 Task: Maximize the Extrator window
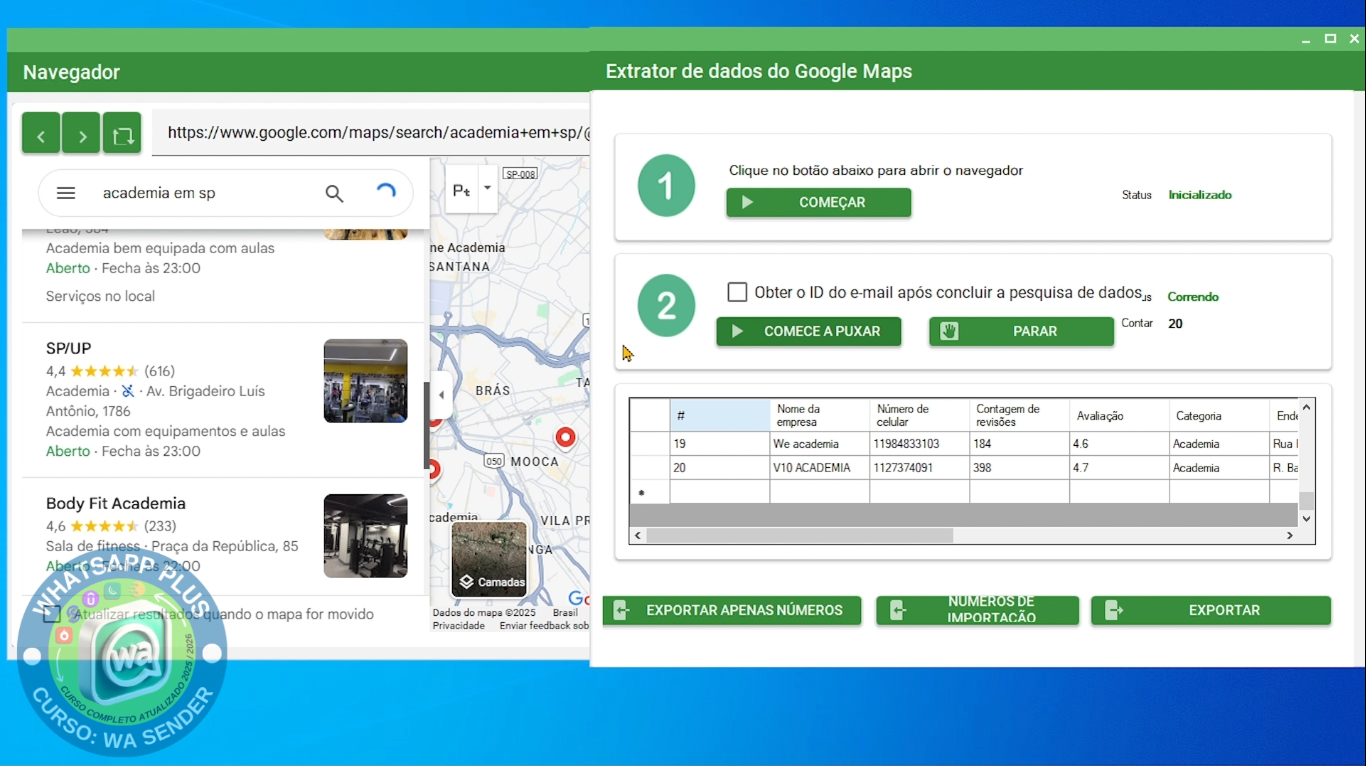tap(1330, 39)
